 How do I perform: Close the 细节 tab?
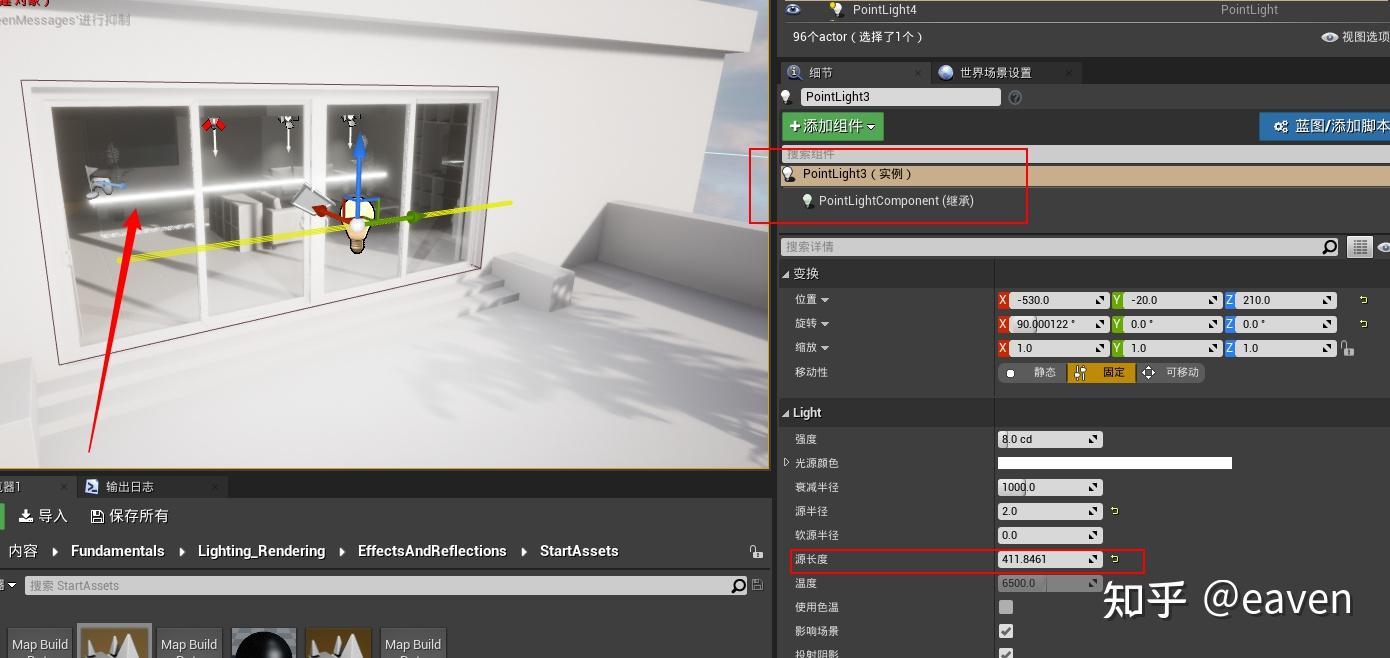point(919,73)
